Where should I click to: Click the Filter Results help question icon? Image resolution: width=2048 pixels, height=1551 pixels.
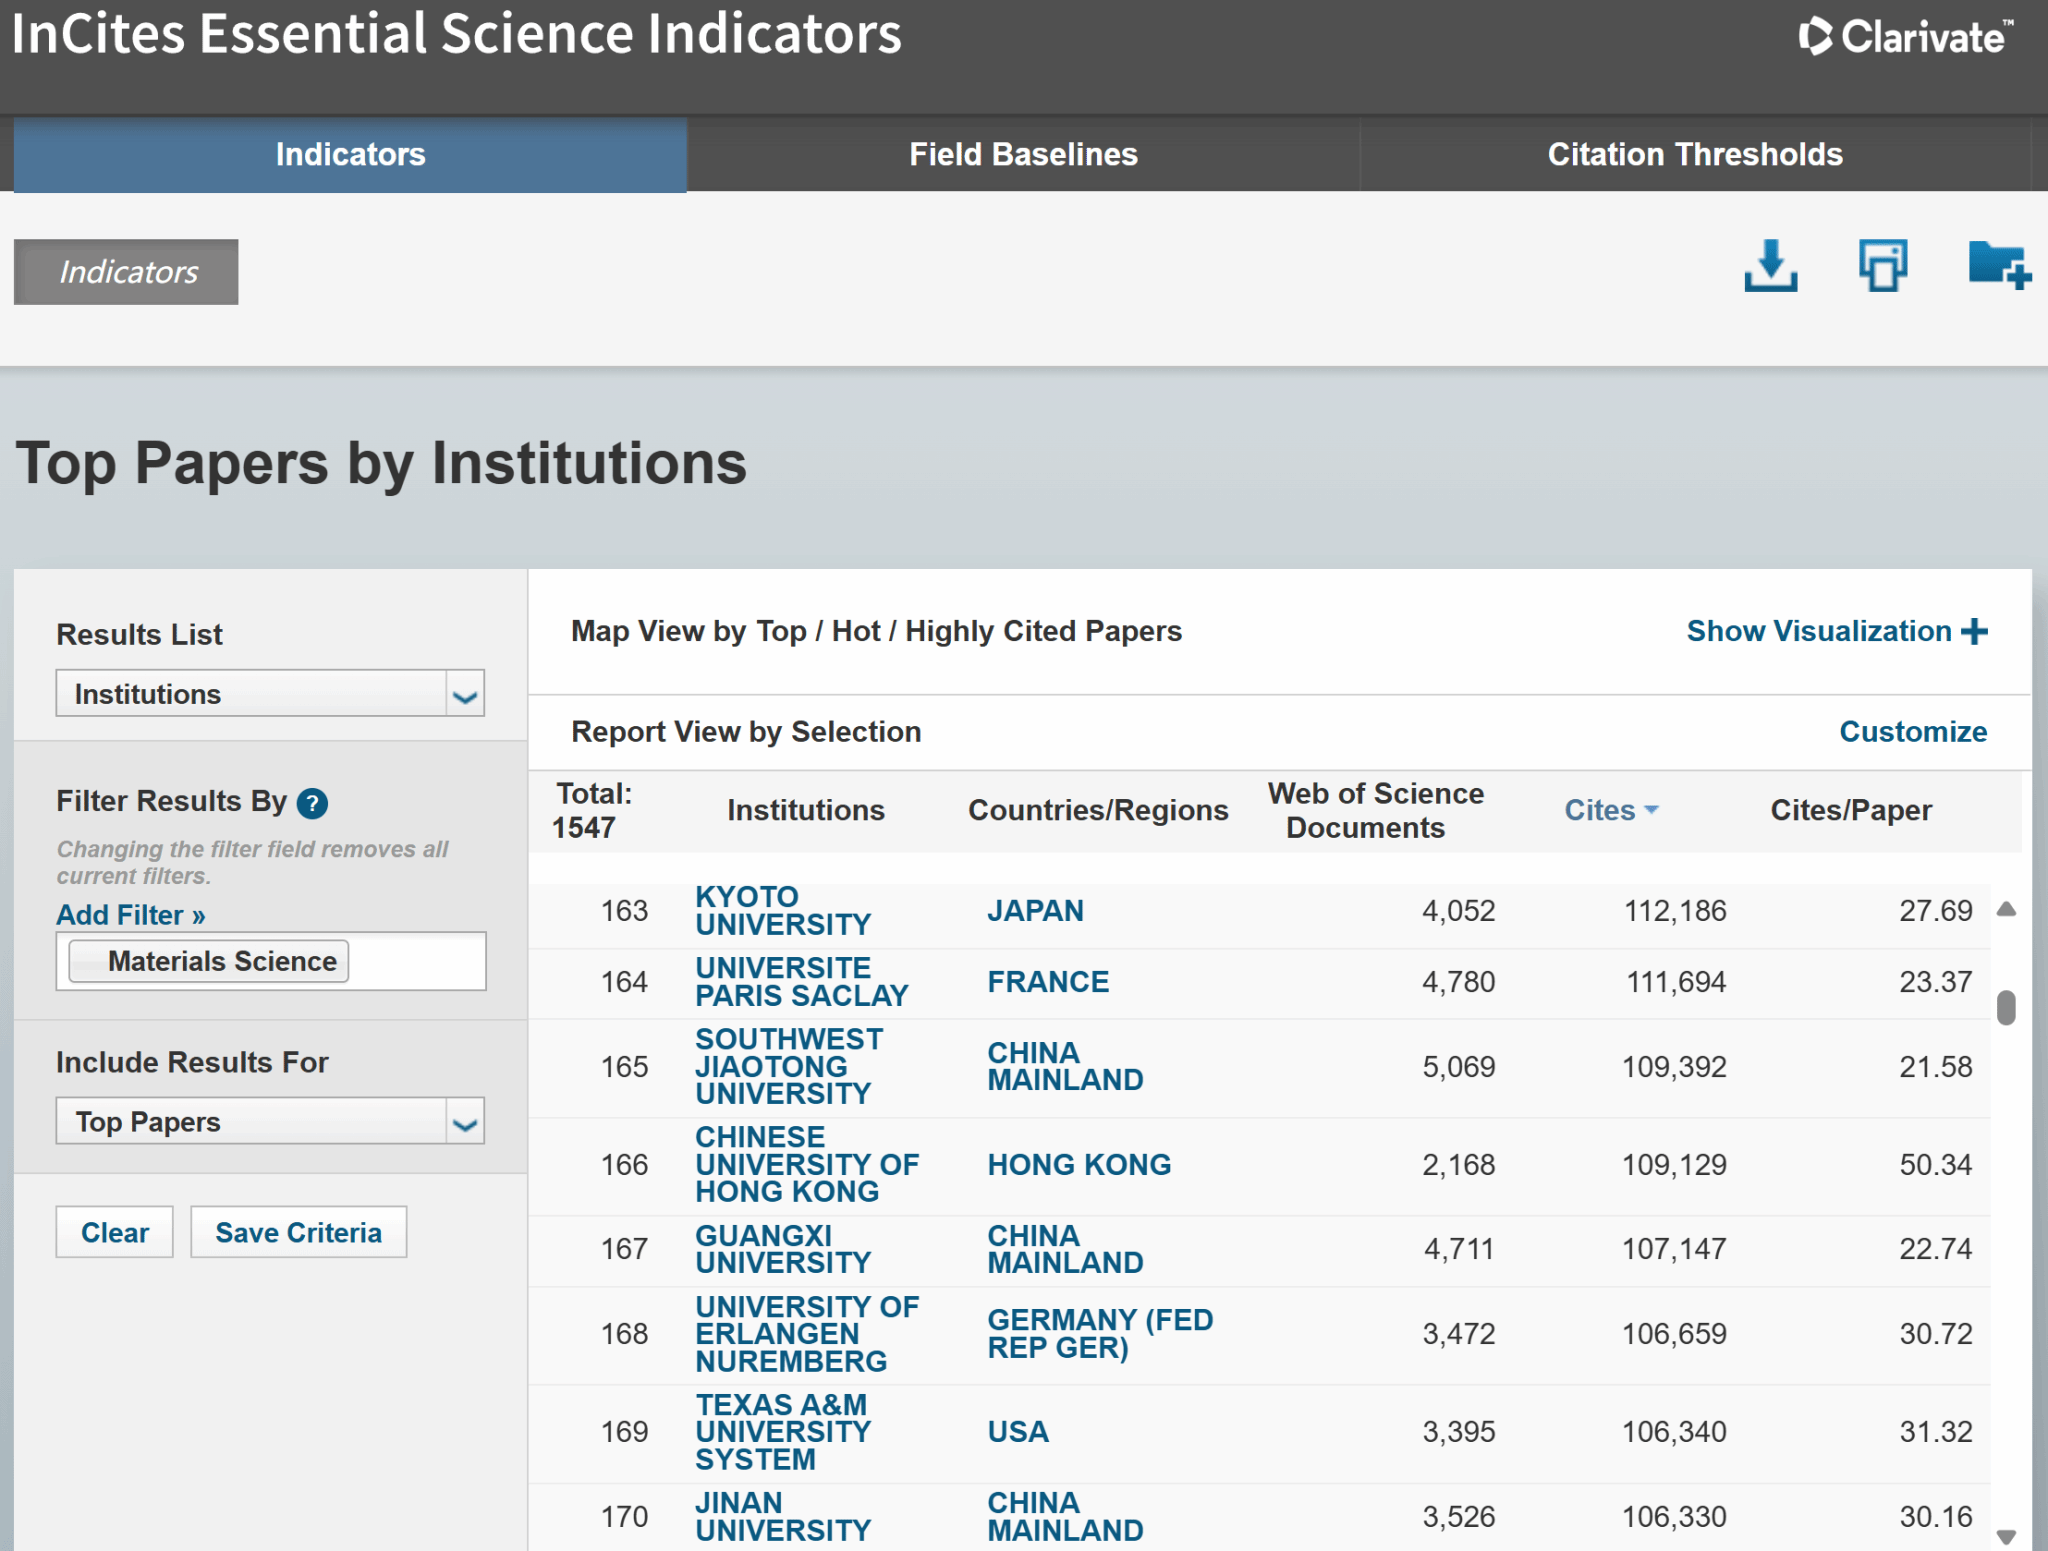(312, 803)
